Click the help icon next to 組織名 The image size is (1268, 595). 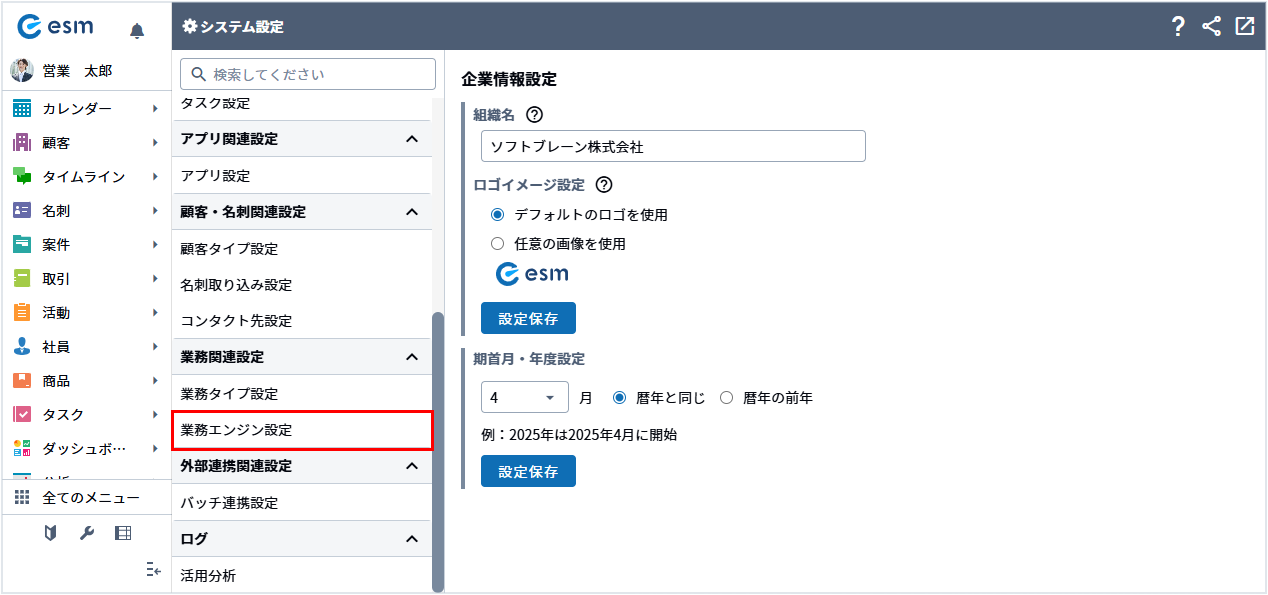[534, 114]
